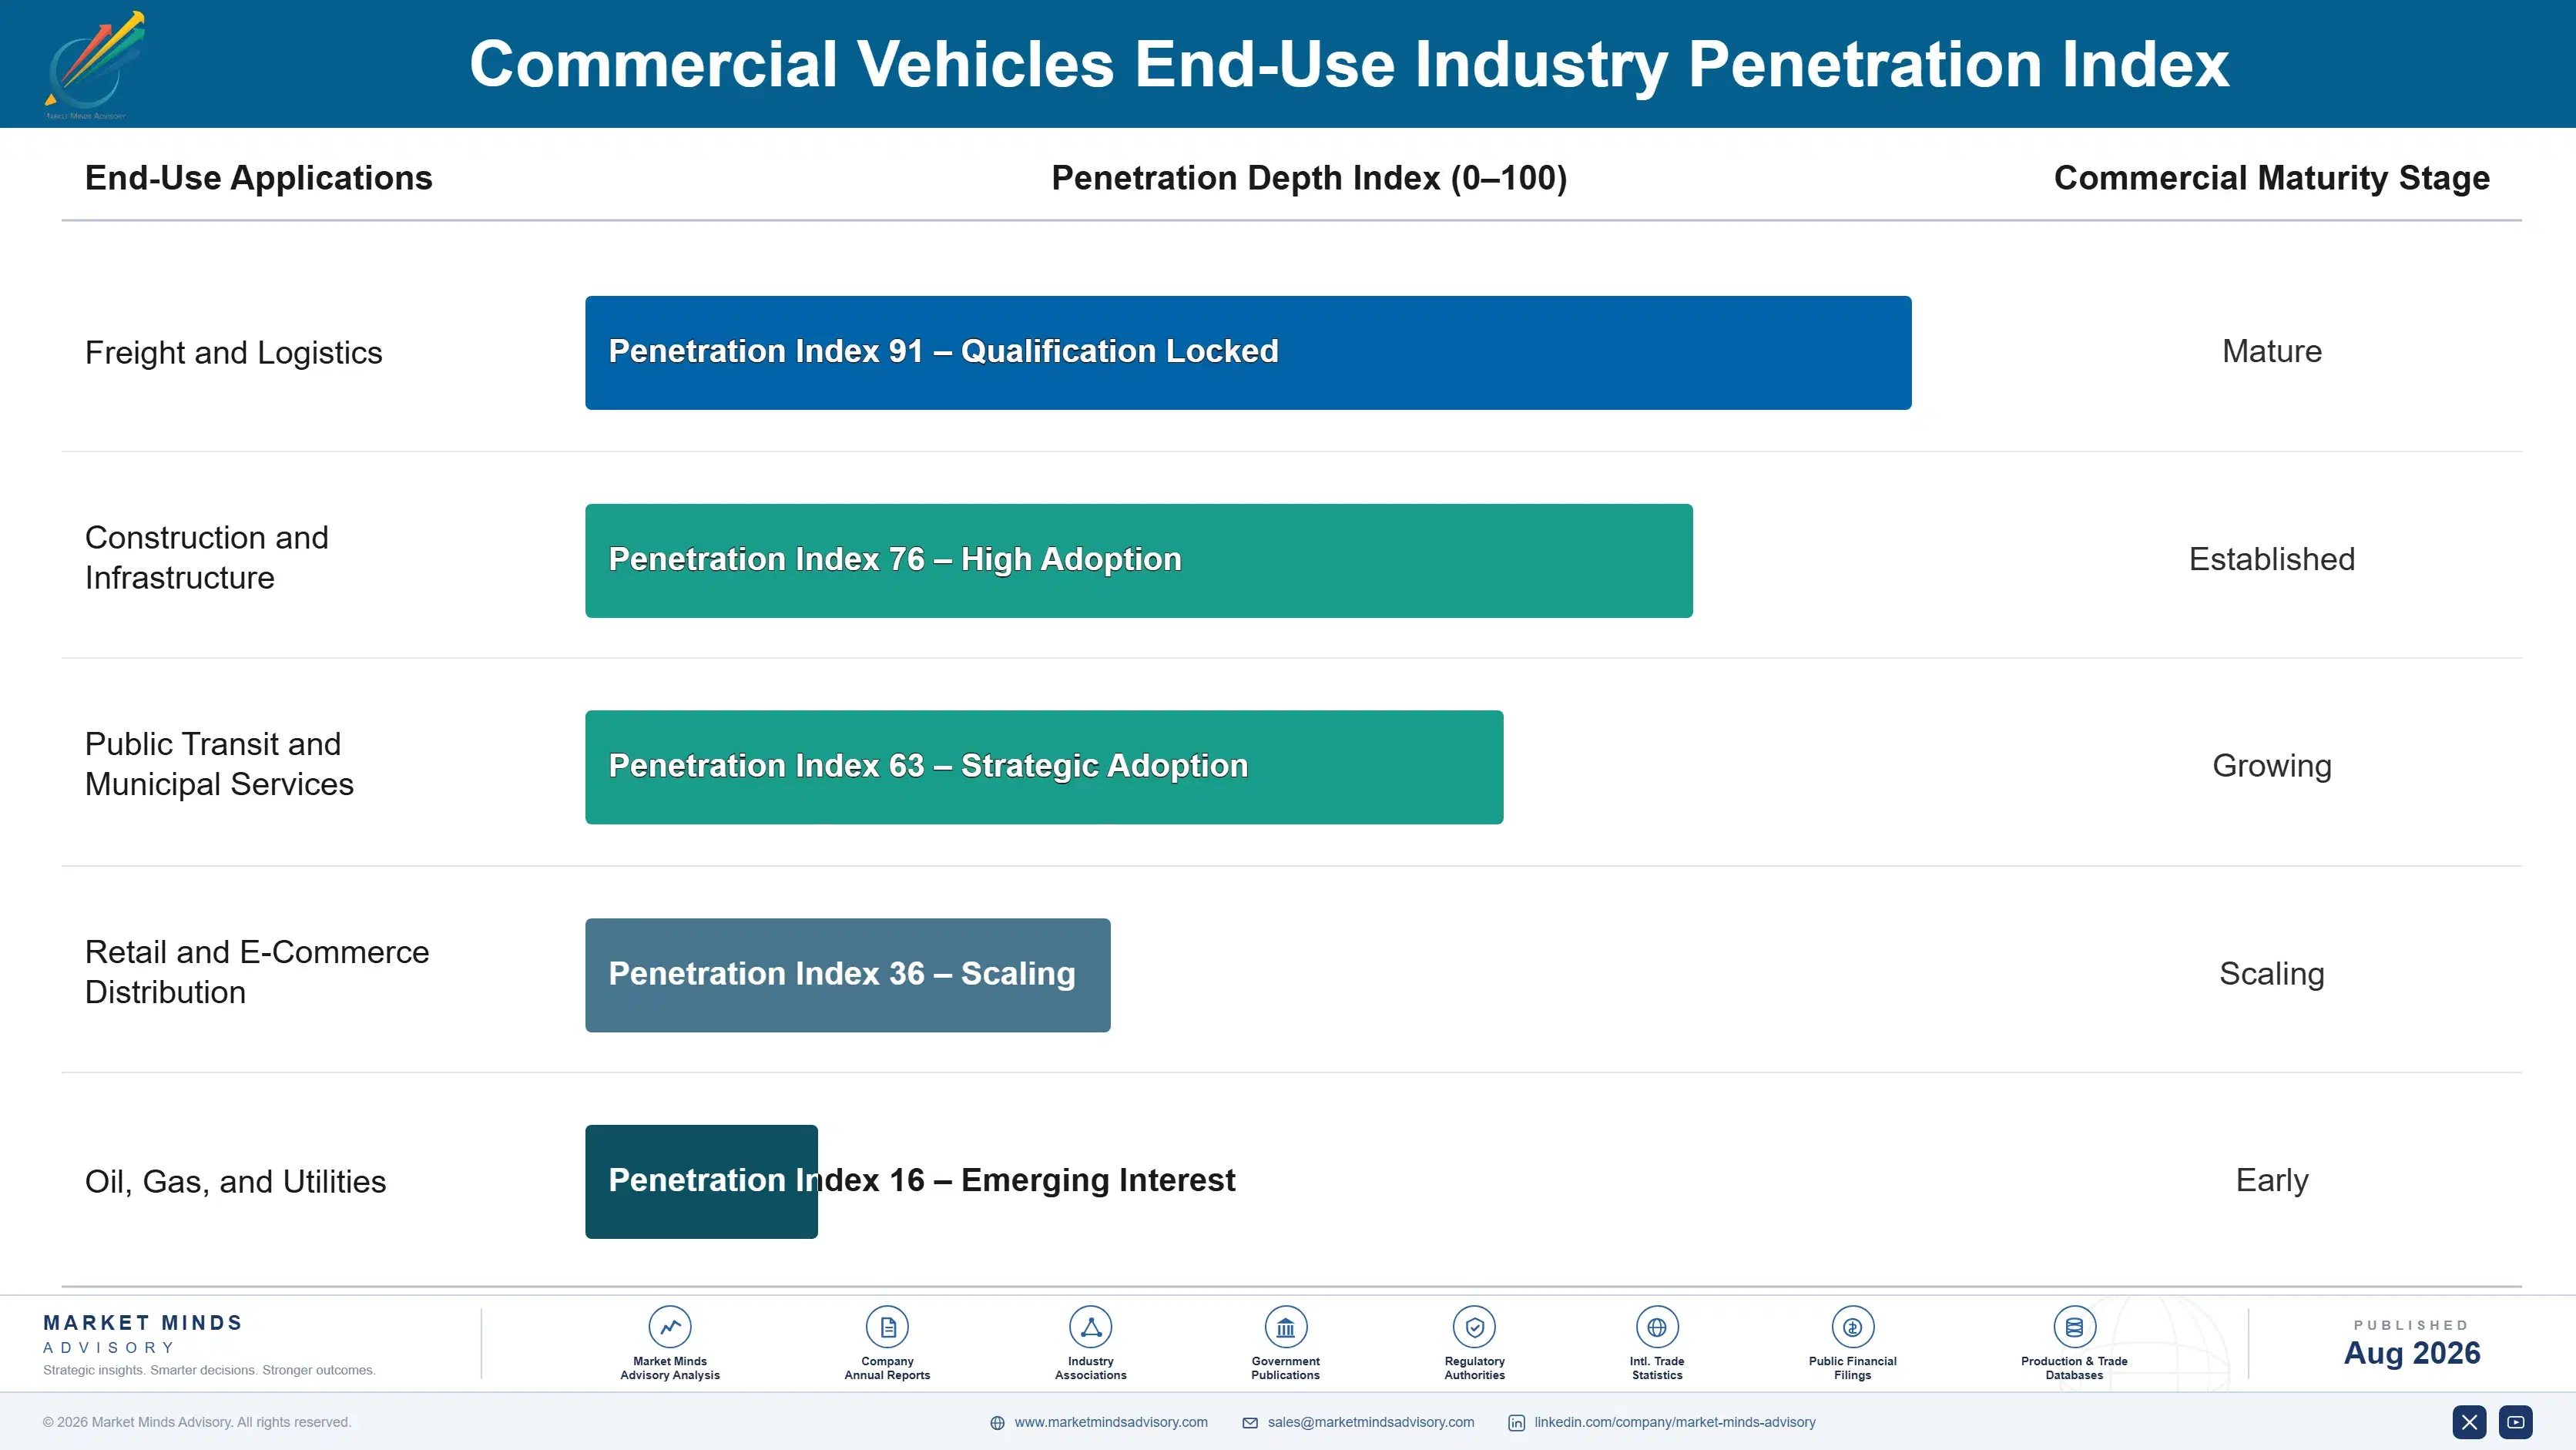Open linkedin.com/company/market-minds-advisory link
Screen dimensions: 2576x1450
pos(1675,1422)
